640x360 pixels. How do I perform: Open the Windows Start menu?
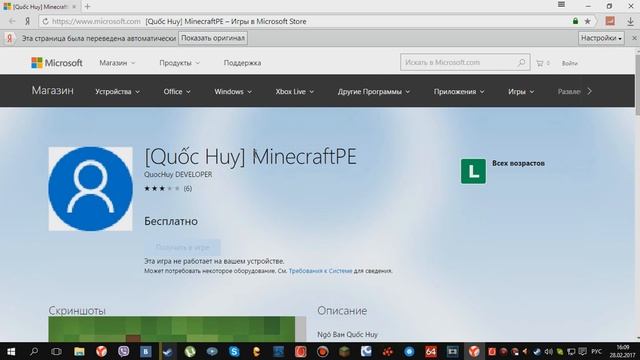point(11,351)
